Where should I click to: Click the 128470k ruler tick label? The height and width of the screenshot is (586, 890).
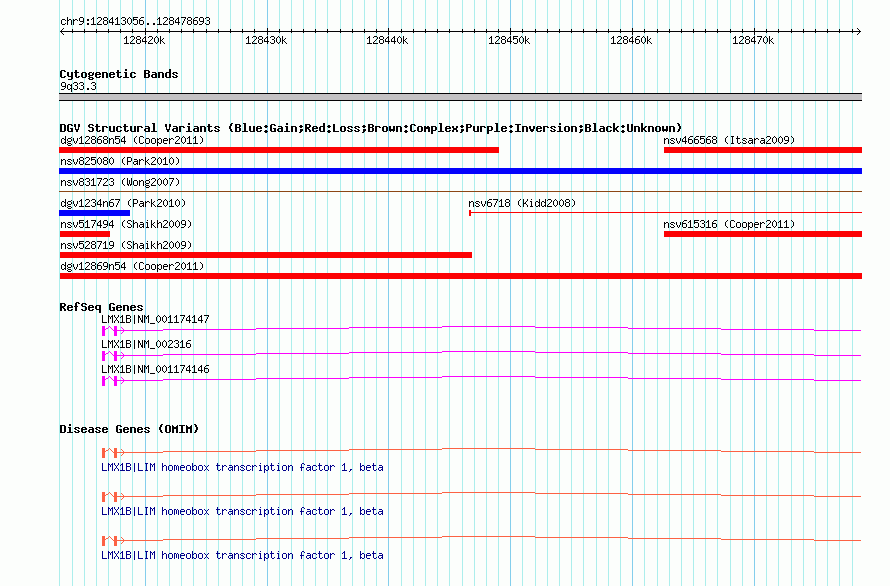pyautogui.click(x=753, y=40)
